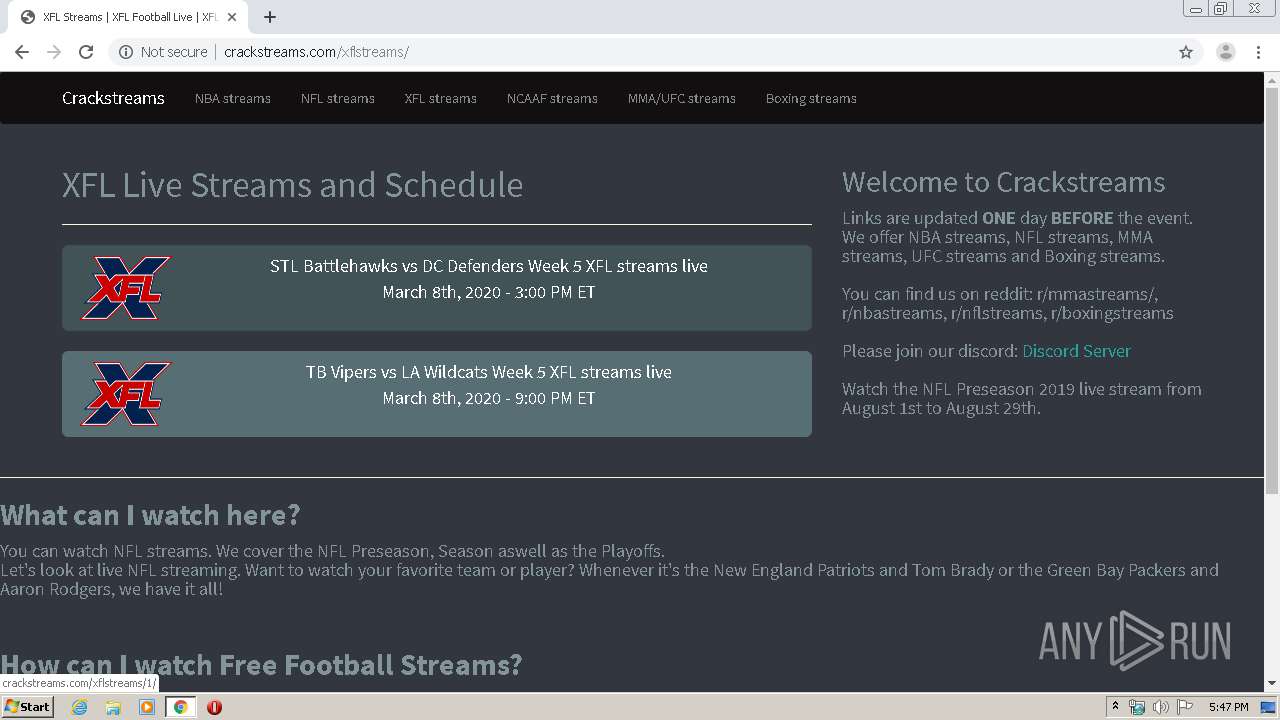Open STL Battlehawks vs DC Defenders stream
This screenshot has width=1280, height=720.
tap(437, 288)
